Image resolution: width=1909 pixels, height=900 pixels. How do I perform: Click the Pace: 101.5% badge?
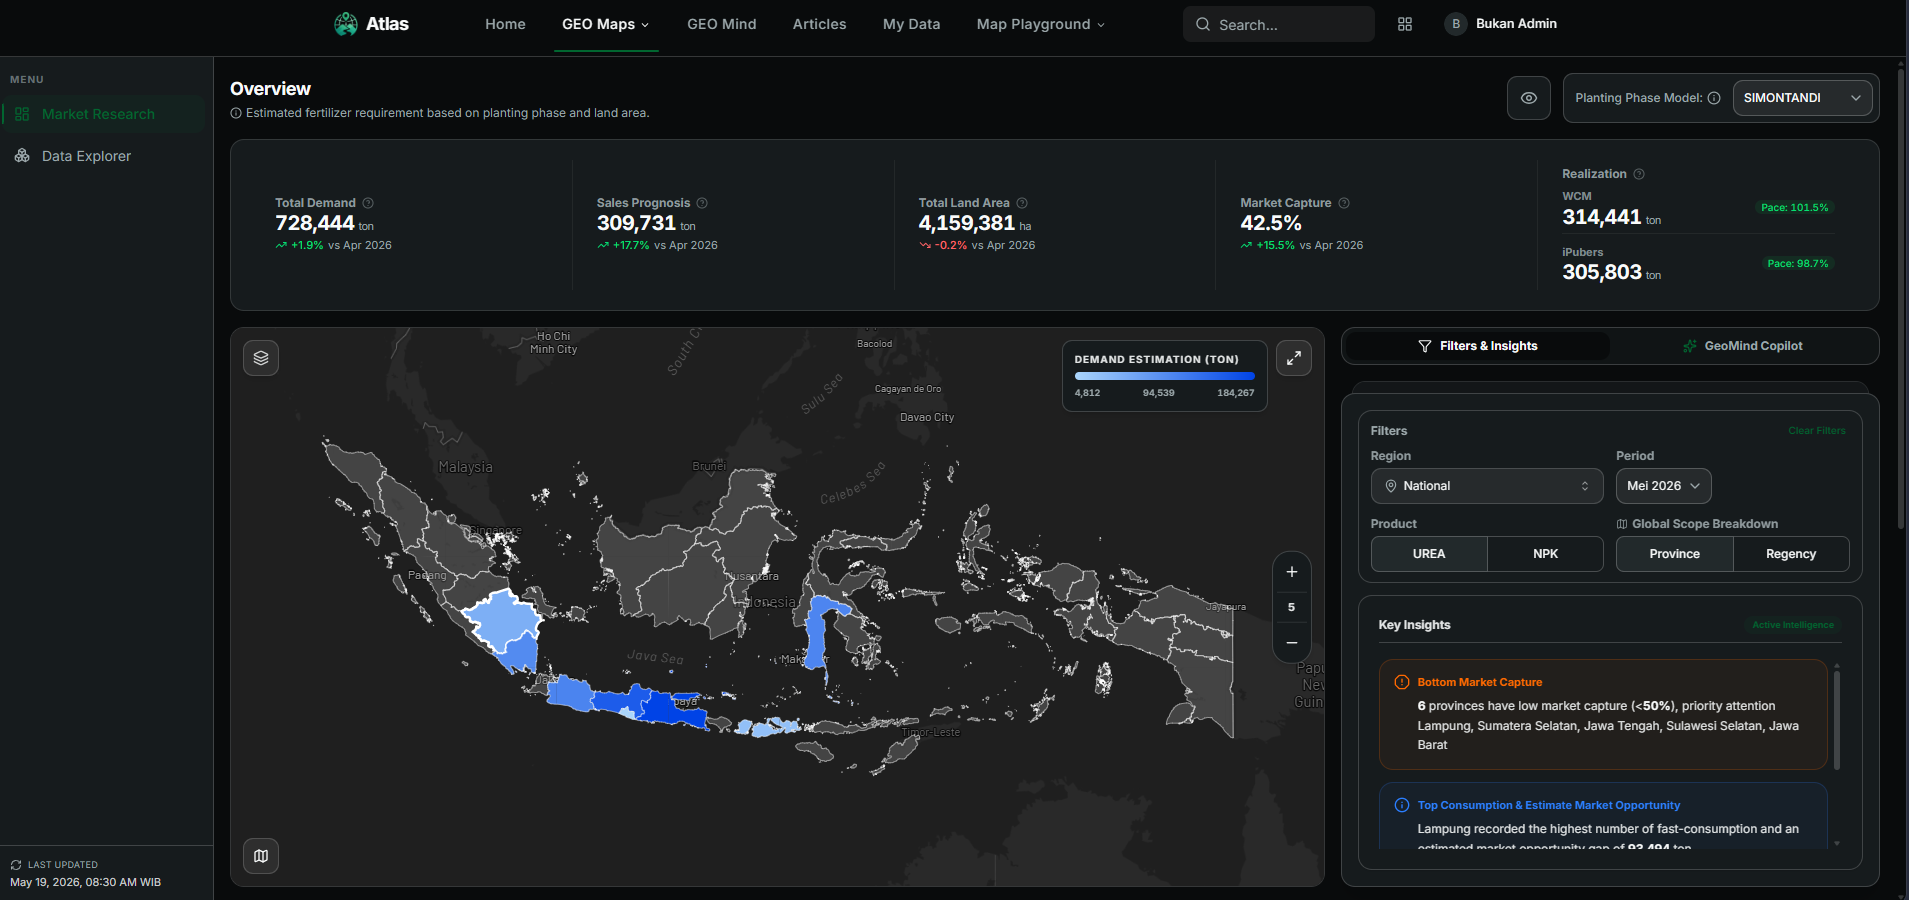click(1794, 208)
